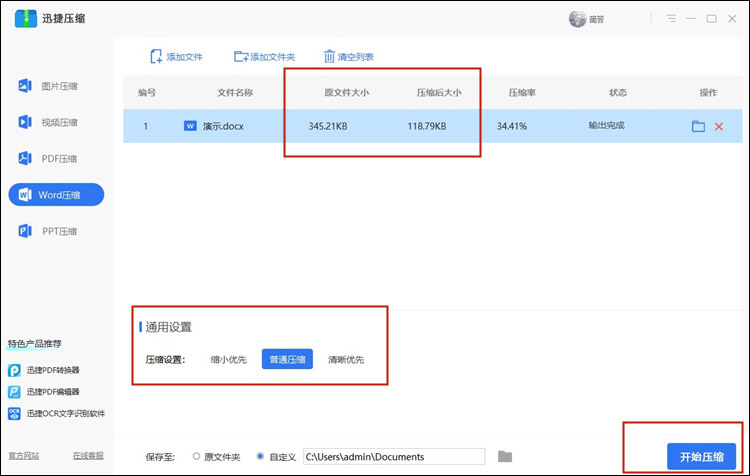The image size is (750, 476).
Task: Open 迅捷PDF编辑器 product icon
Action: click(14, 392)
